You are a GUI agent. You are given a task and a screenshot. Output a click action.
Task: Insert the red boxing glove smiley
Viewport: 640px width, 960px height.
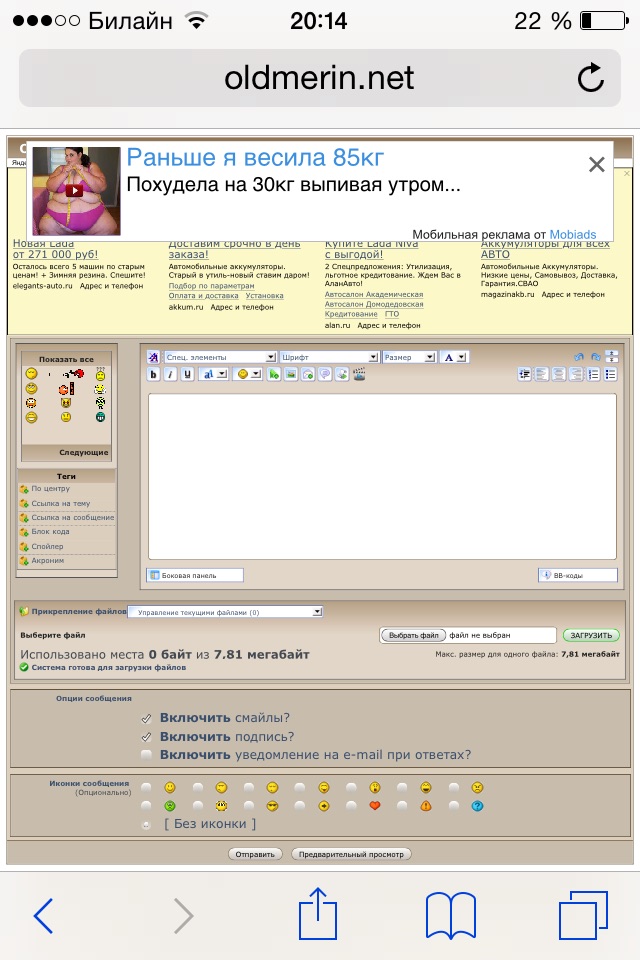click(x=73, y=373)
